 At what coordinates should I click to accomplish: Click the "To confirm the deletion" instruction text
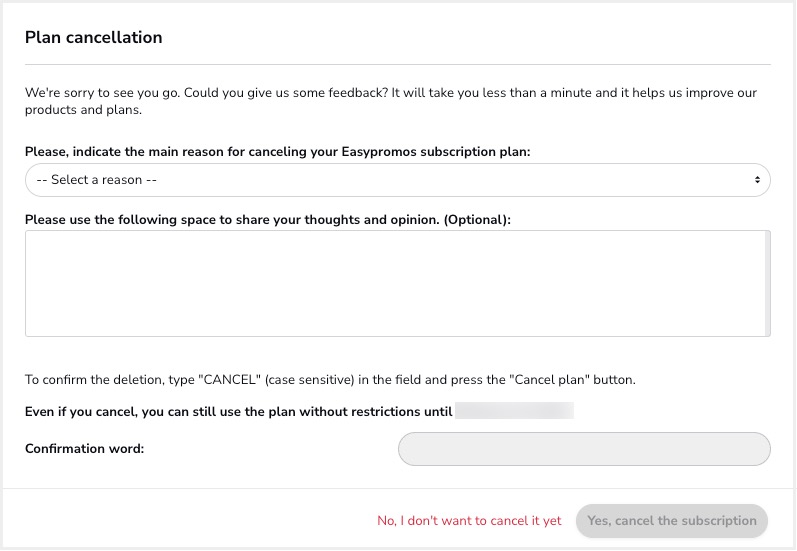(330, 380)
